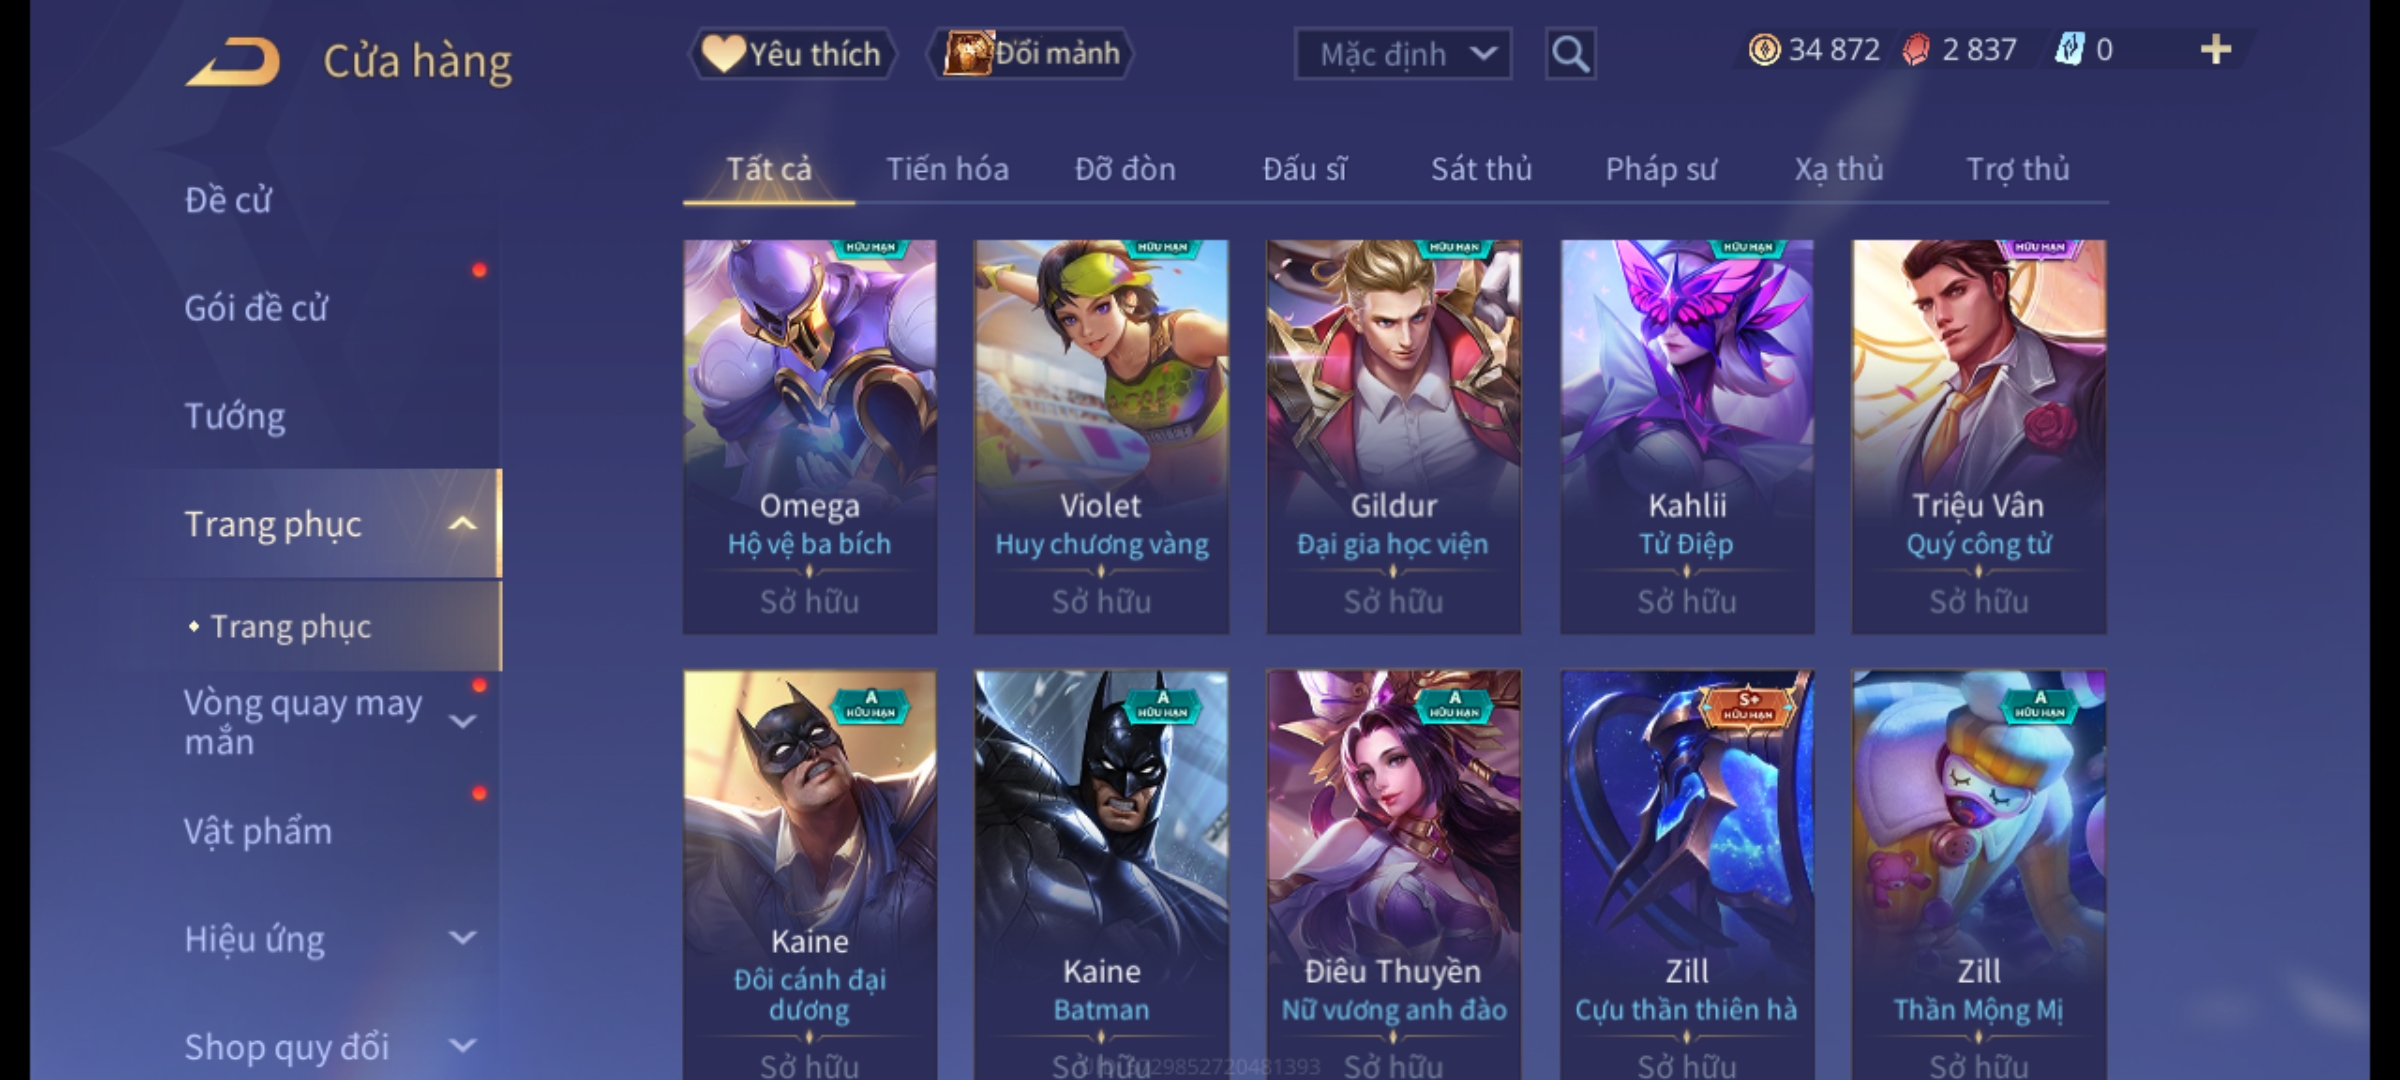Open Đổi mảnh shard exchange
Screen dimensions: 2400x1080
tap(1031, 53)
